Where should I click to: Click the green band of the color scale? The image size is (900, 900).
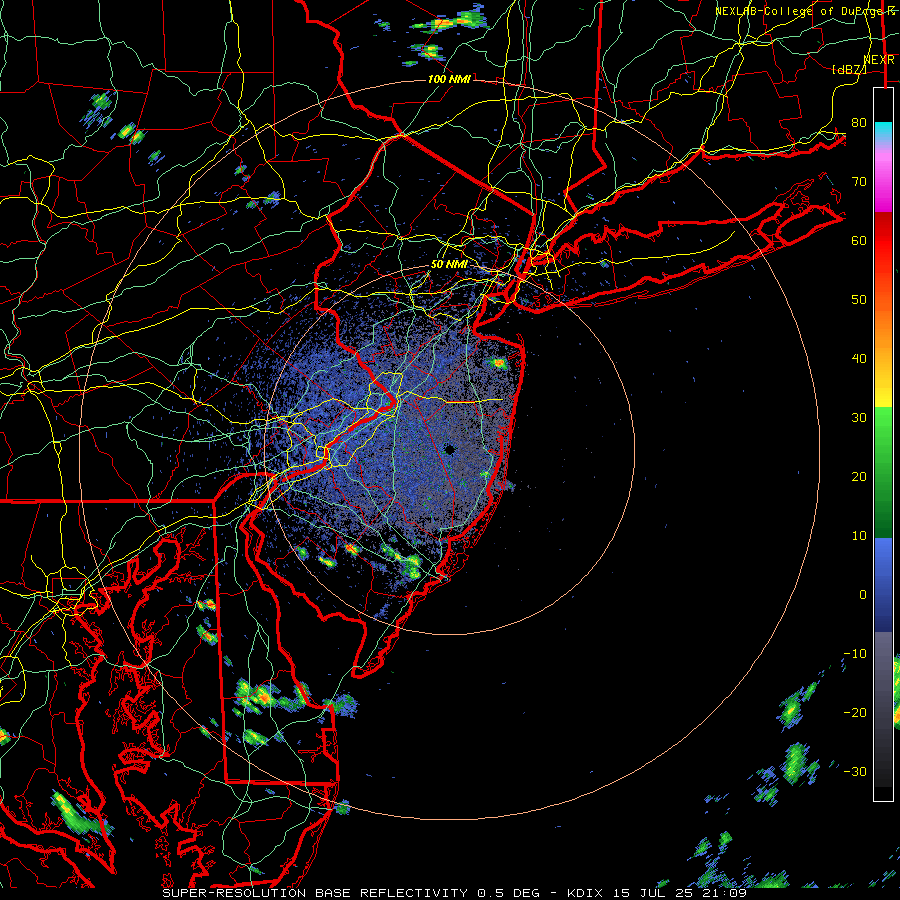pos(883,472)
